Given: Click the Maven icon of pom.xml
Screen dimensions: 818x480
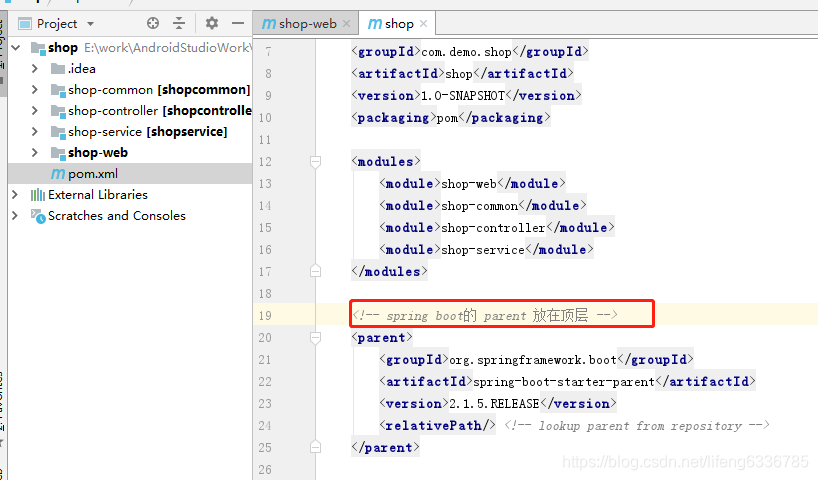Looking at the screenshot, I should tap(58, 174).
